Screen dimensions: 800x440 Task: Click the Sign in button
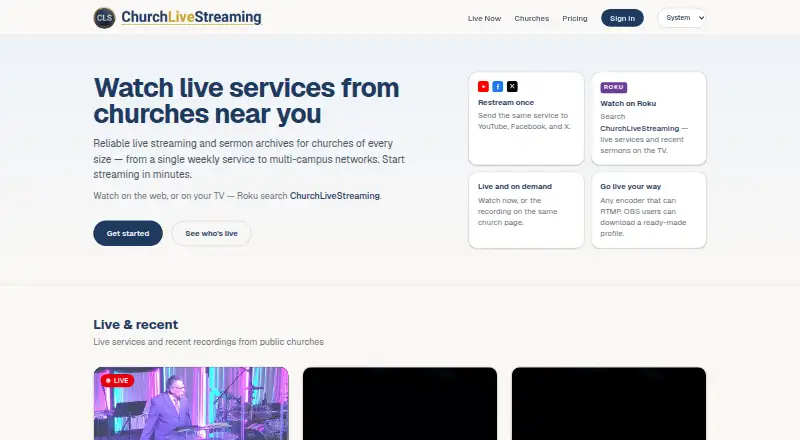(622, 18)
